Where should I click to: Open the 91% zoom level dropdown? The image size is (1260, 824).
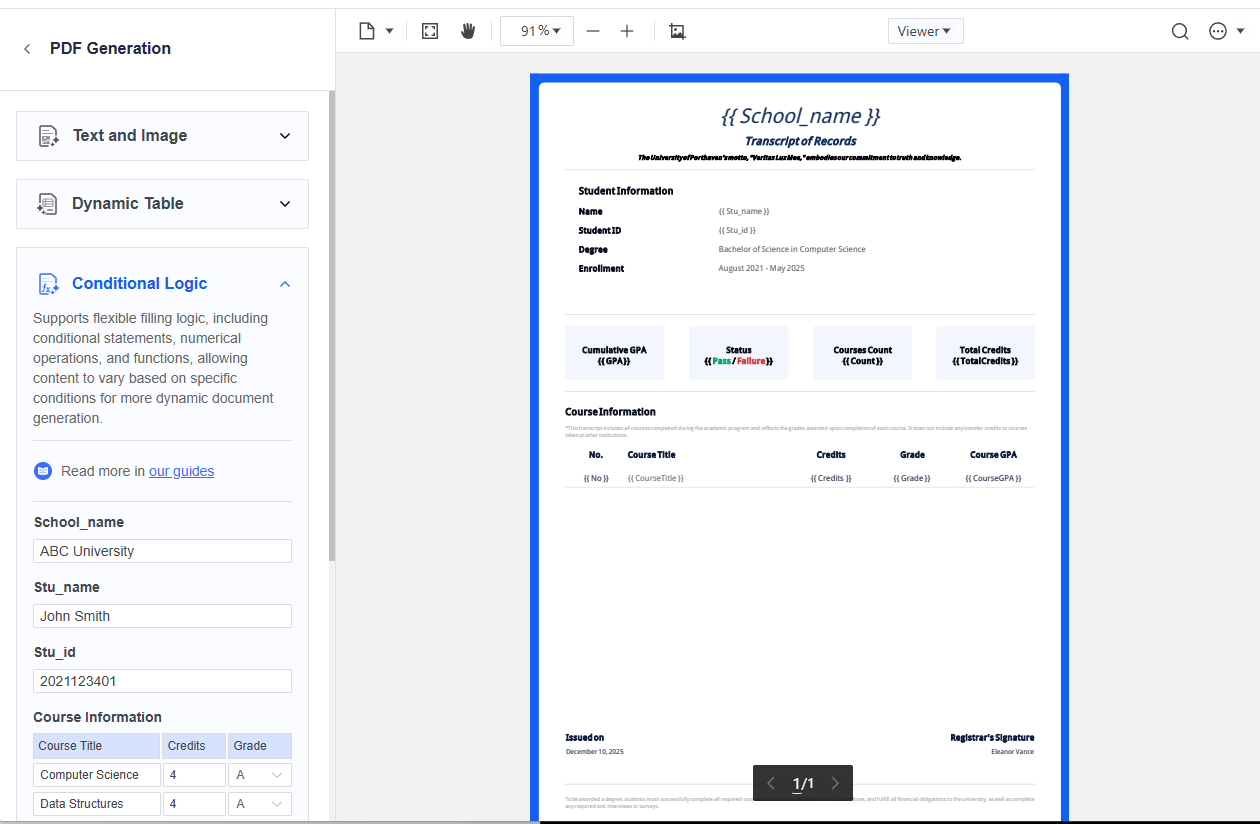(x=536, y=31)
